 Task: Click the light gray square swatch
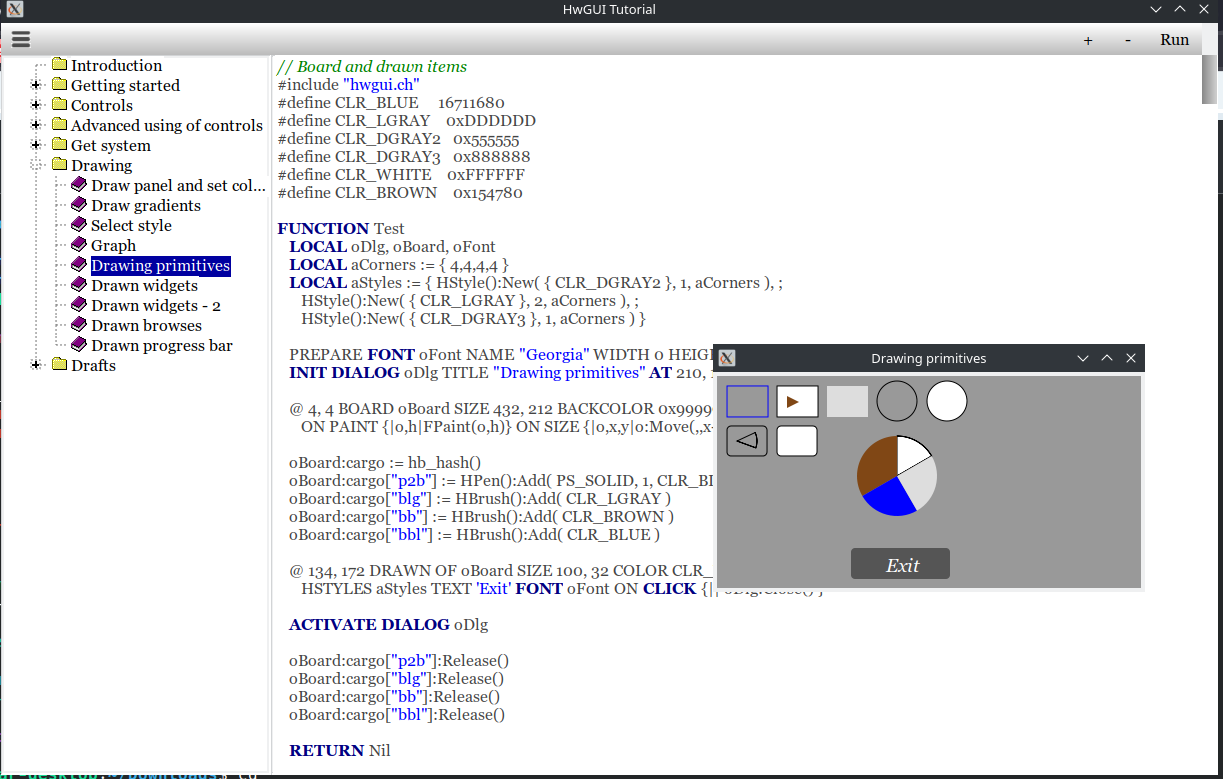847,401
